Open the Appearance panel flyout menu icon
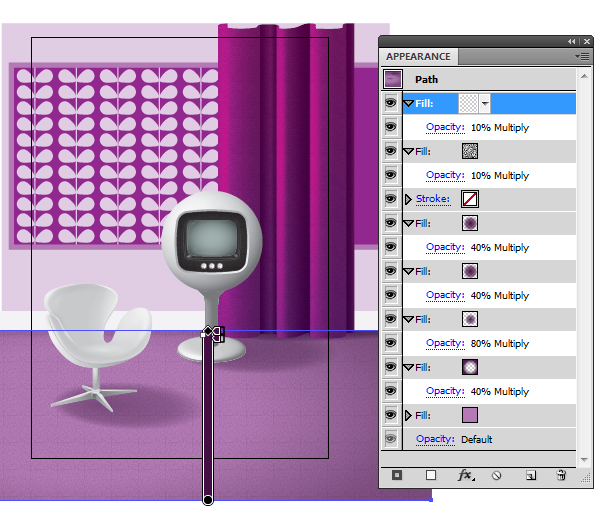Viewport: 599px width, 520px height. point(583,57)
